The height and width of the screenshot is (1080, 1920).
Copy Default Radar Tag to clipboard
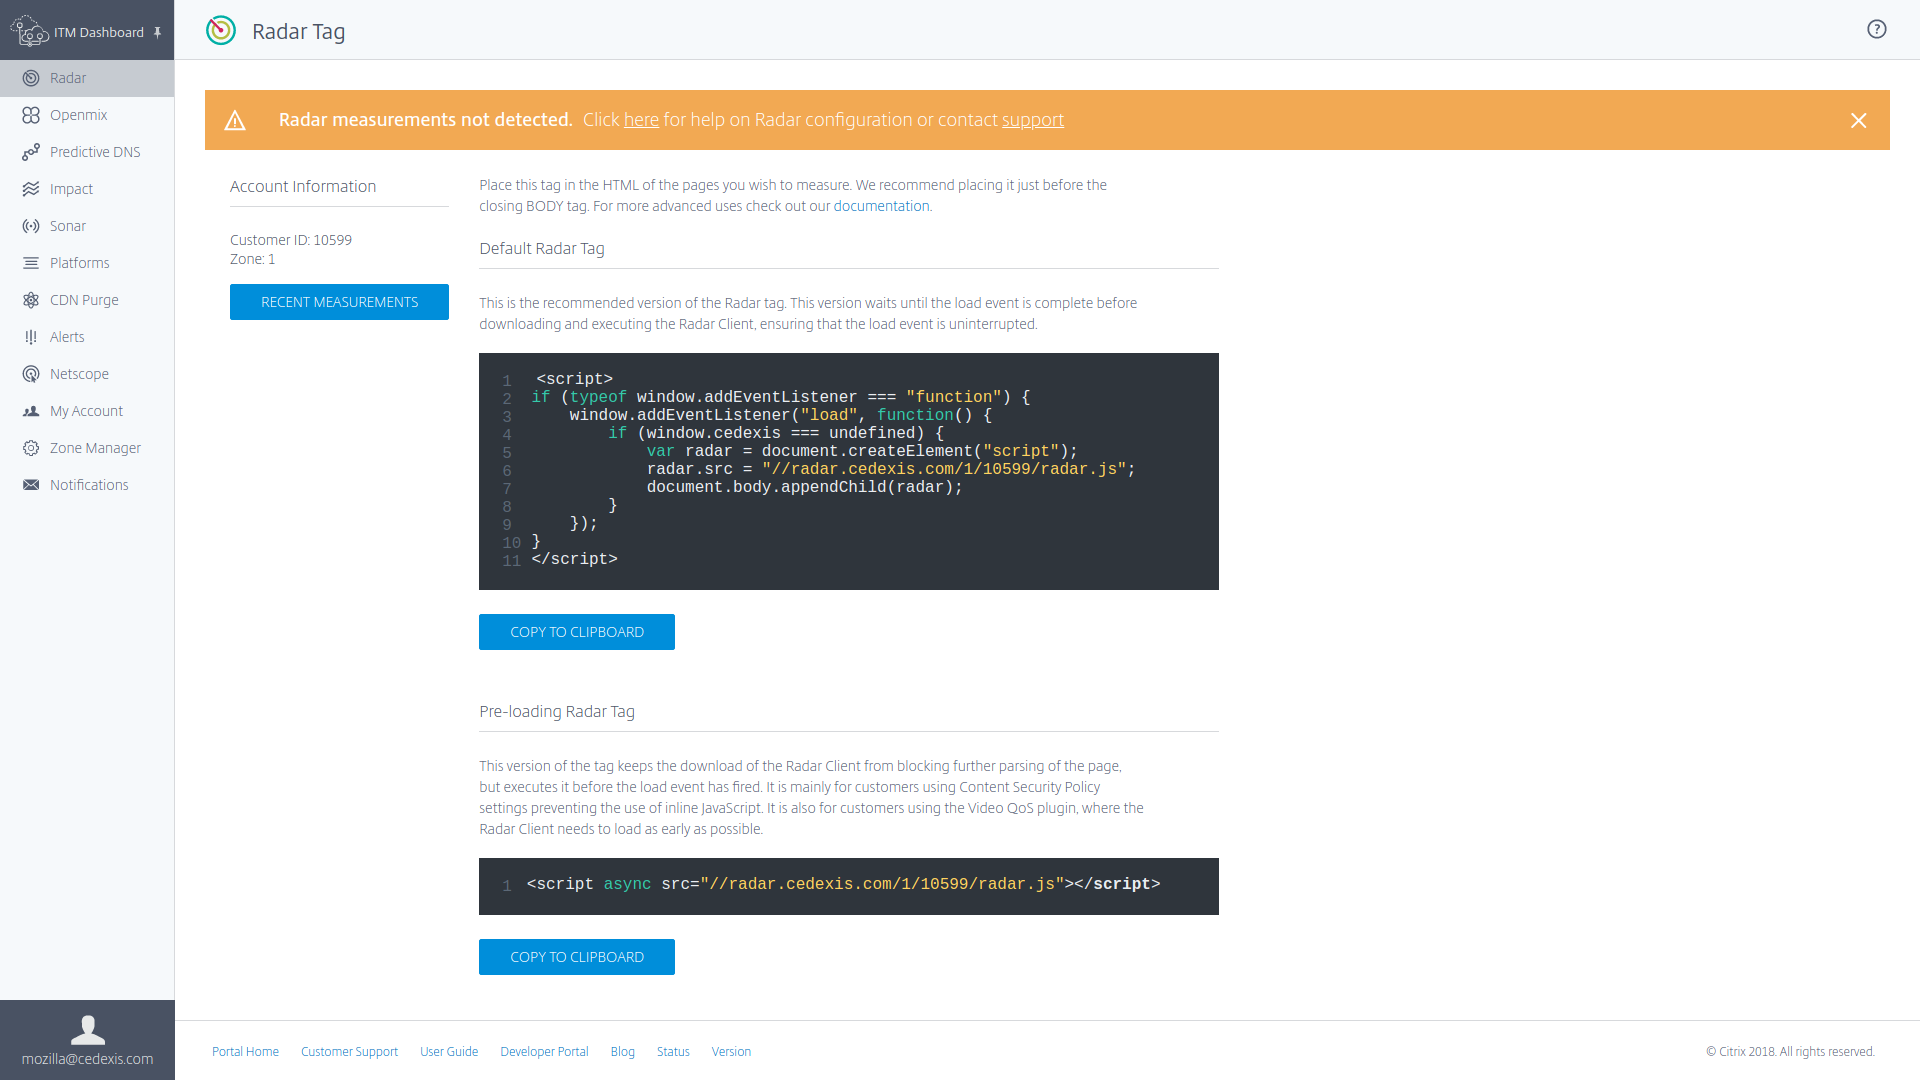click(576, 632)
